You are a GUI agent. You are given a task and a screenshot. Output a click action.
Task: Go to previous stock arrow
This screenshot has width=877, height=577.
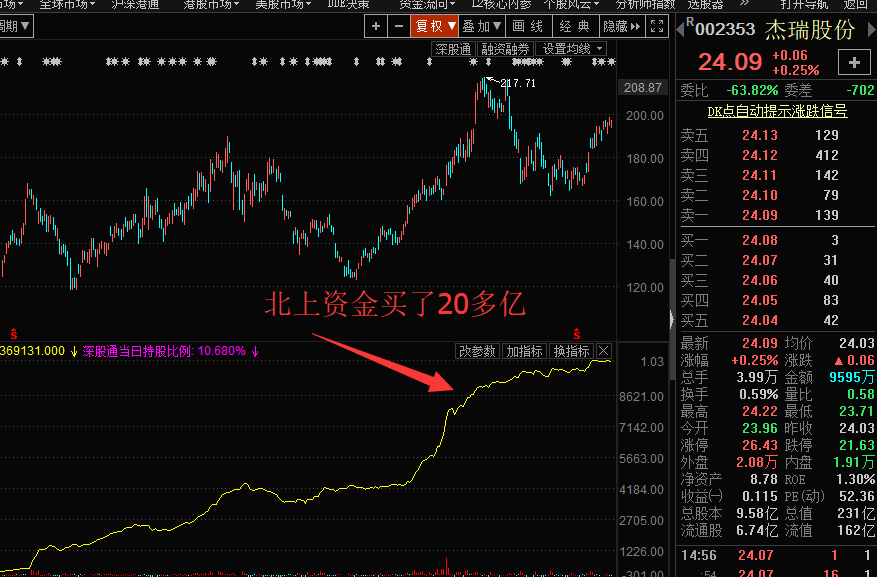(x=680, y=29)
